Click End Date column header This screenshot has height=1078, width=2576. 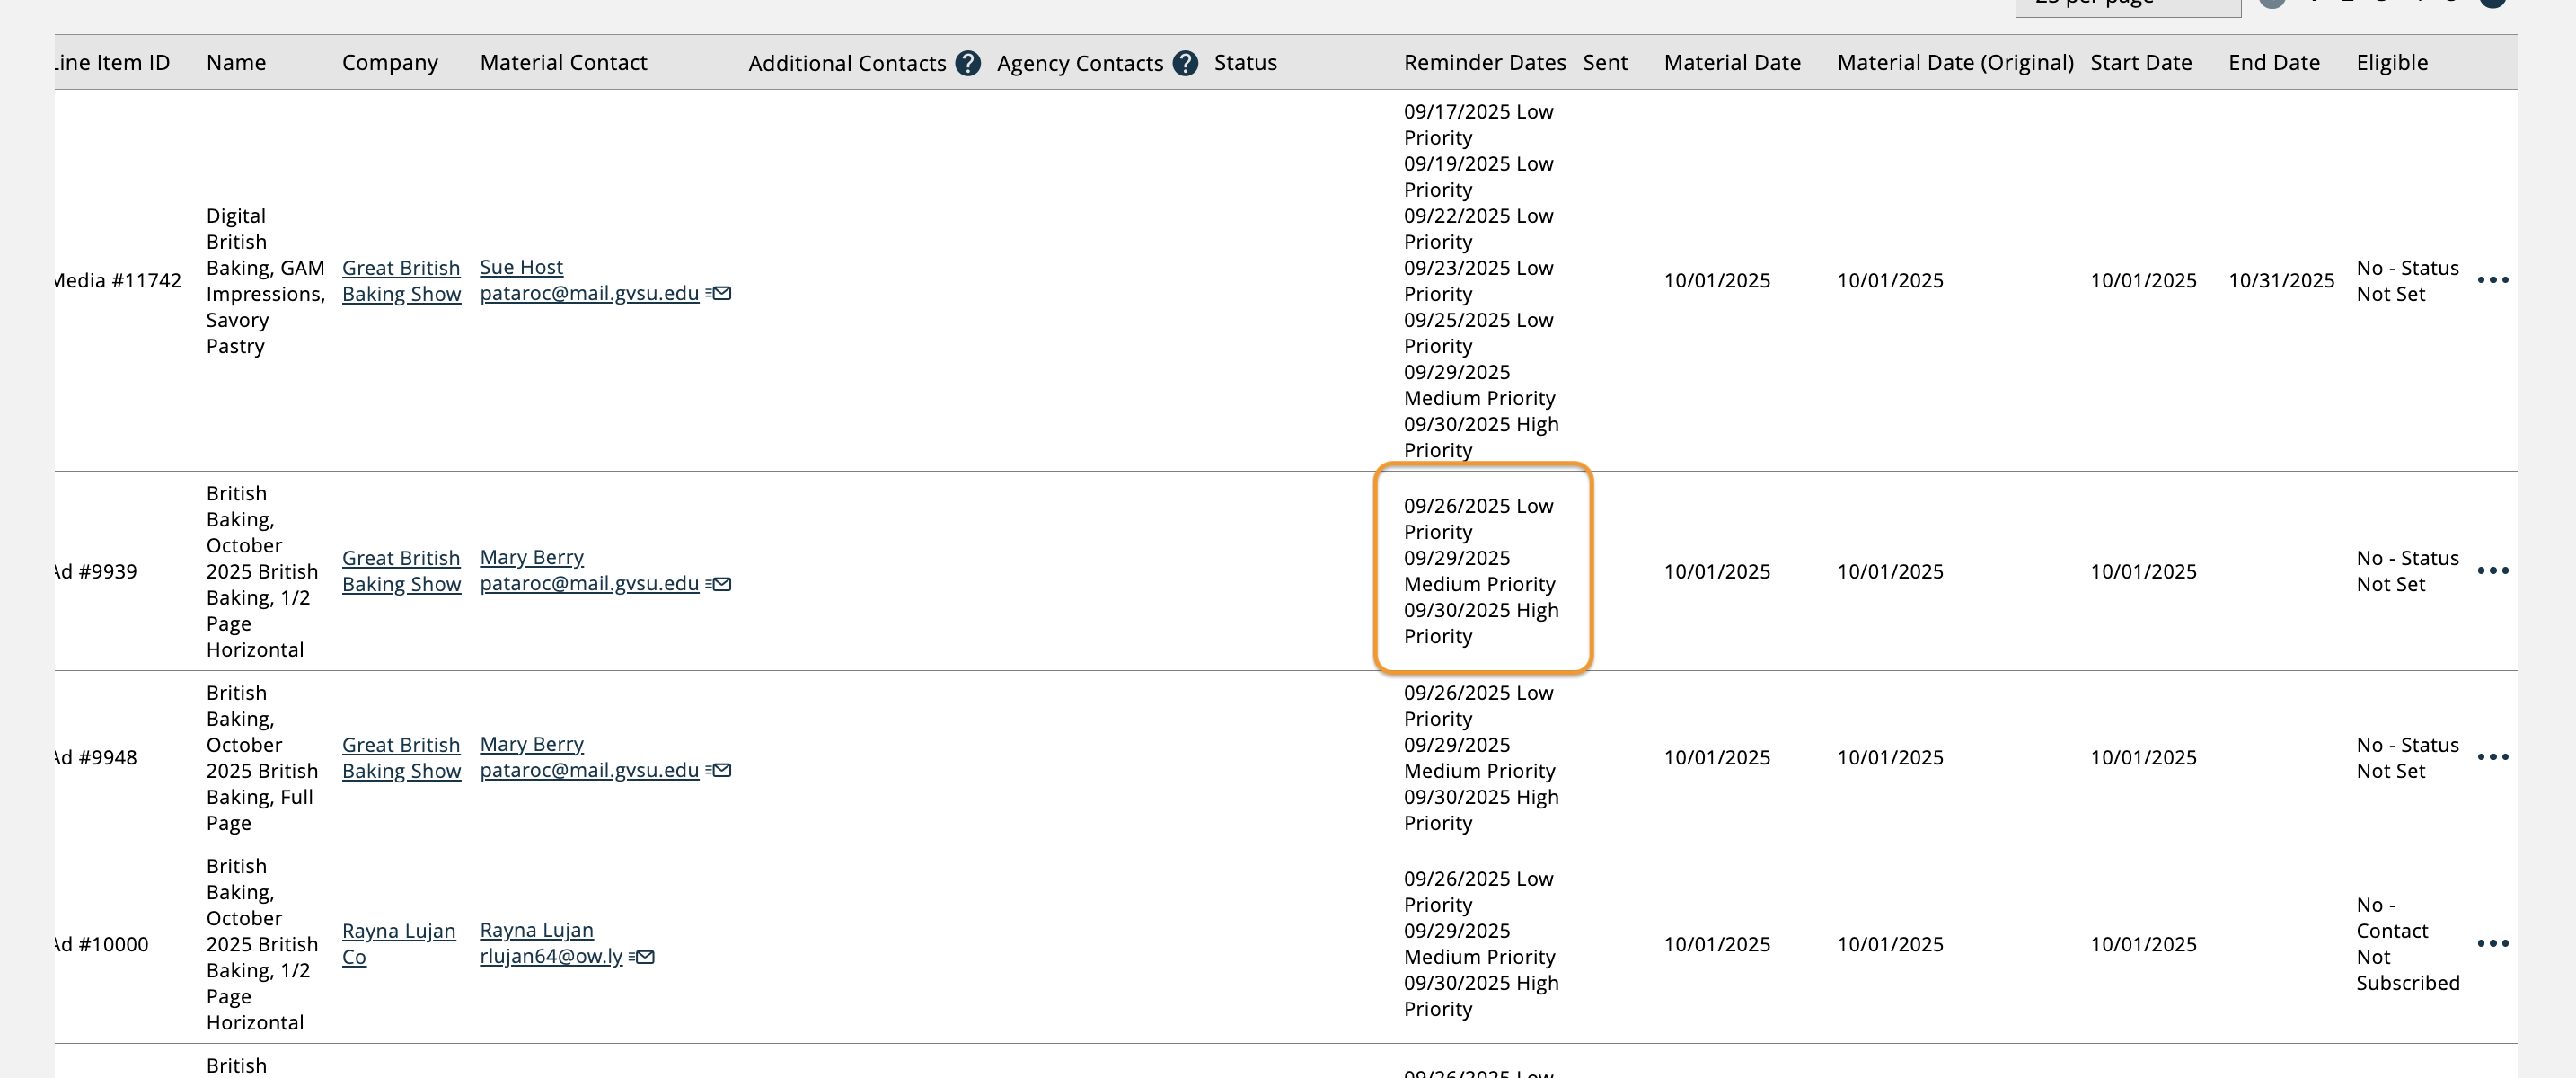coord(2273,63)
